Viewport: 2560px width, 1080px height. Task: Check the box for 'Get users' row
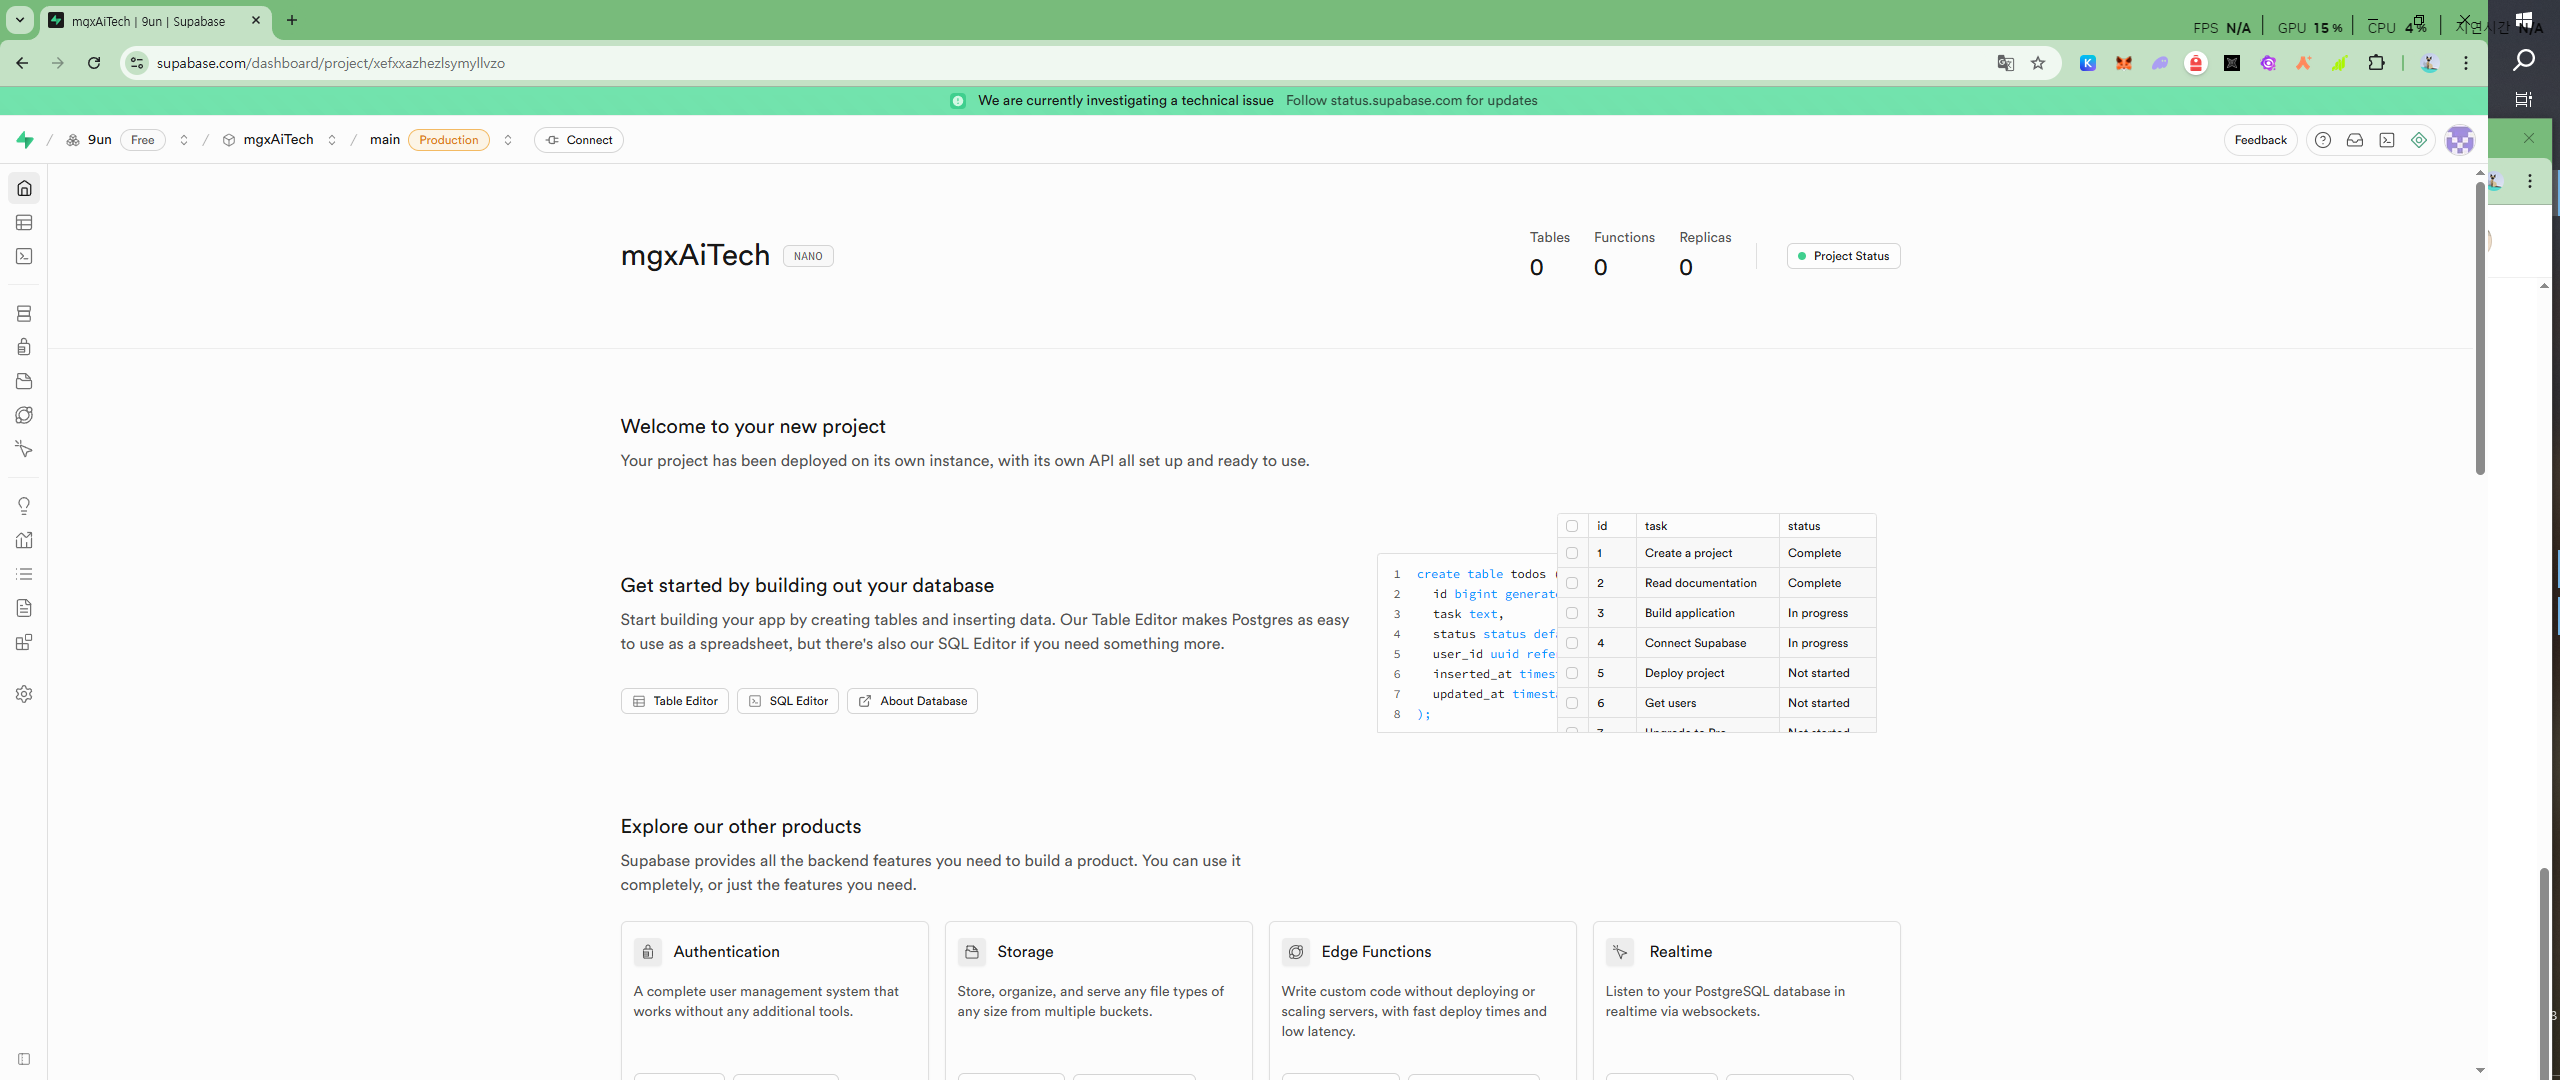tap(1572, 703)
